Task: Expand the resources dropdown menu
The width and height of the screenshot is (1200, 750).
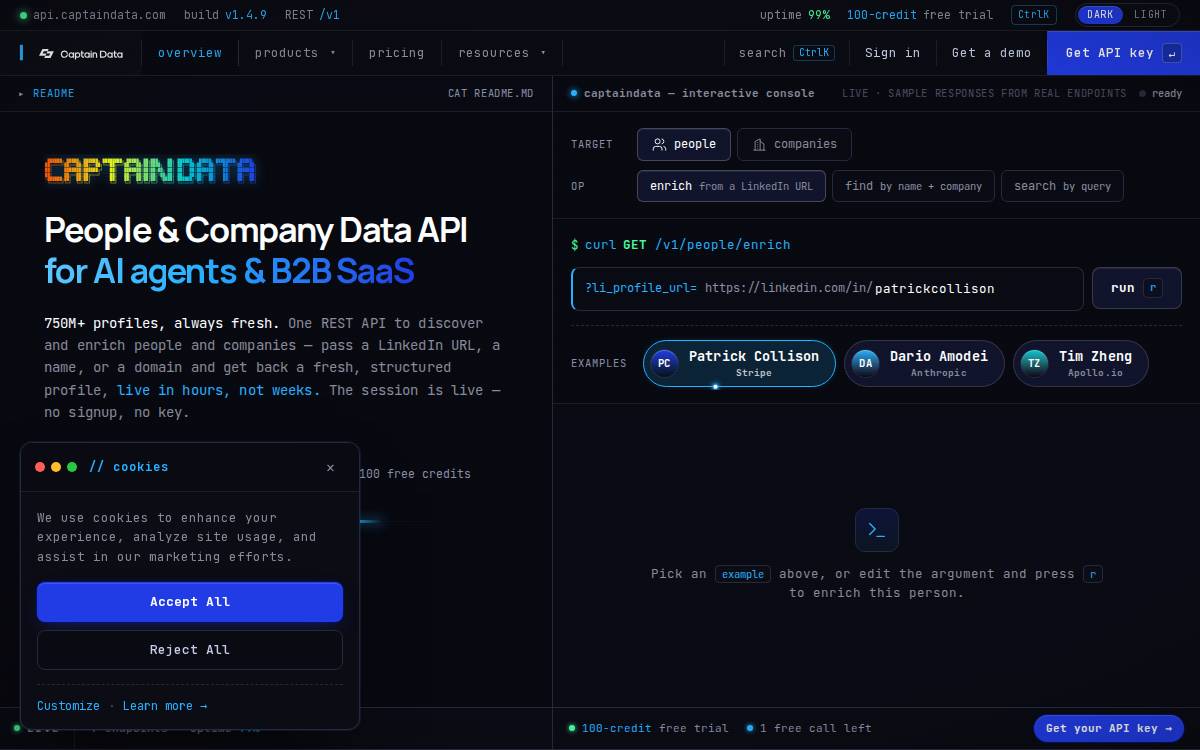Action: (x=502, y=53)
